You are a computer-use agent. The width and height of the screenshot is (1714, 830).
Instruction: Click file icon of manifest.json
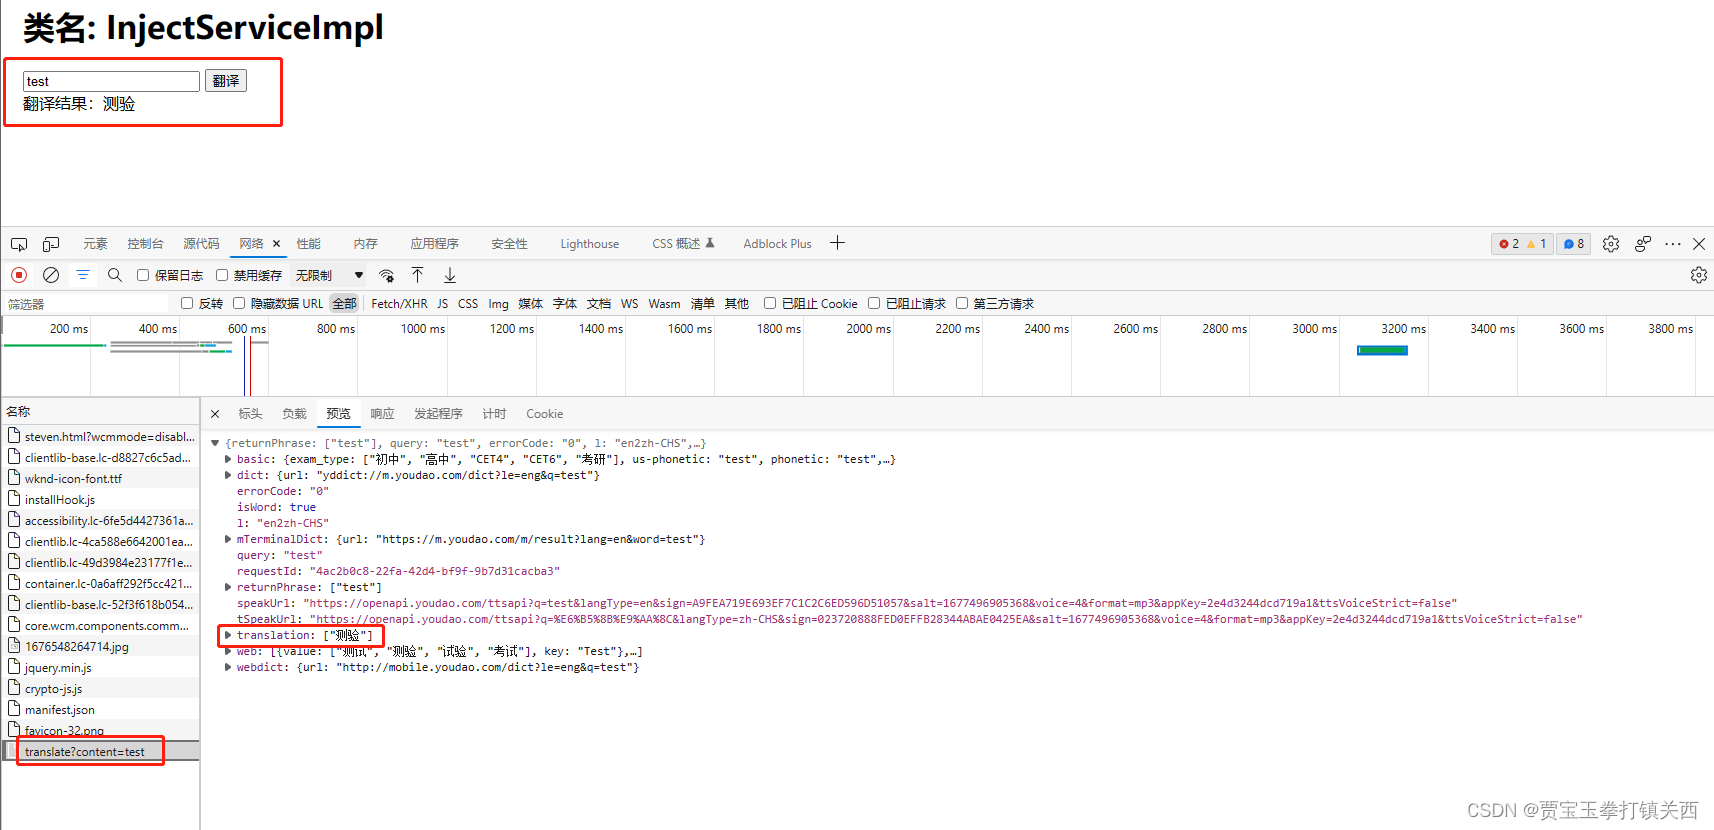tap(14, 708)
